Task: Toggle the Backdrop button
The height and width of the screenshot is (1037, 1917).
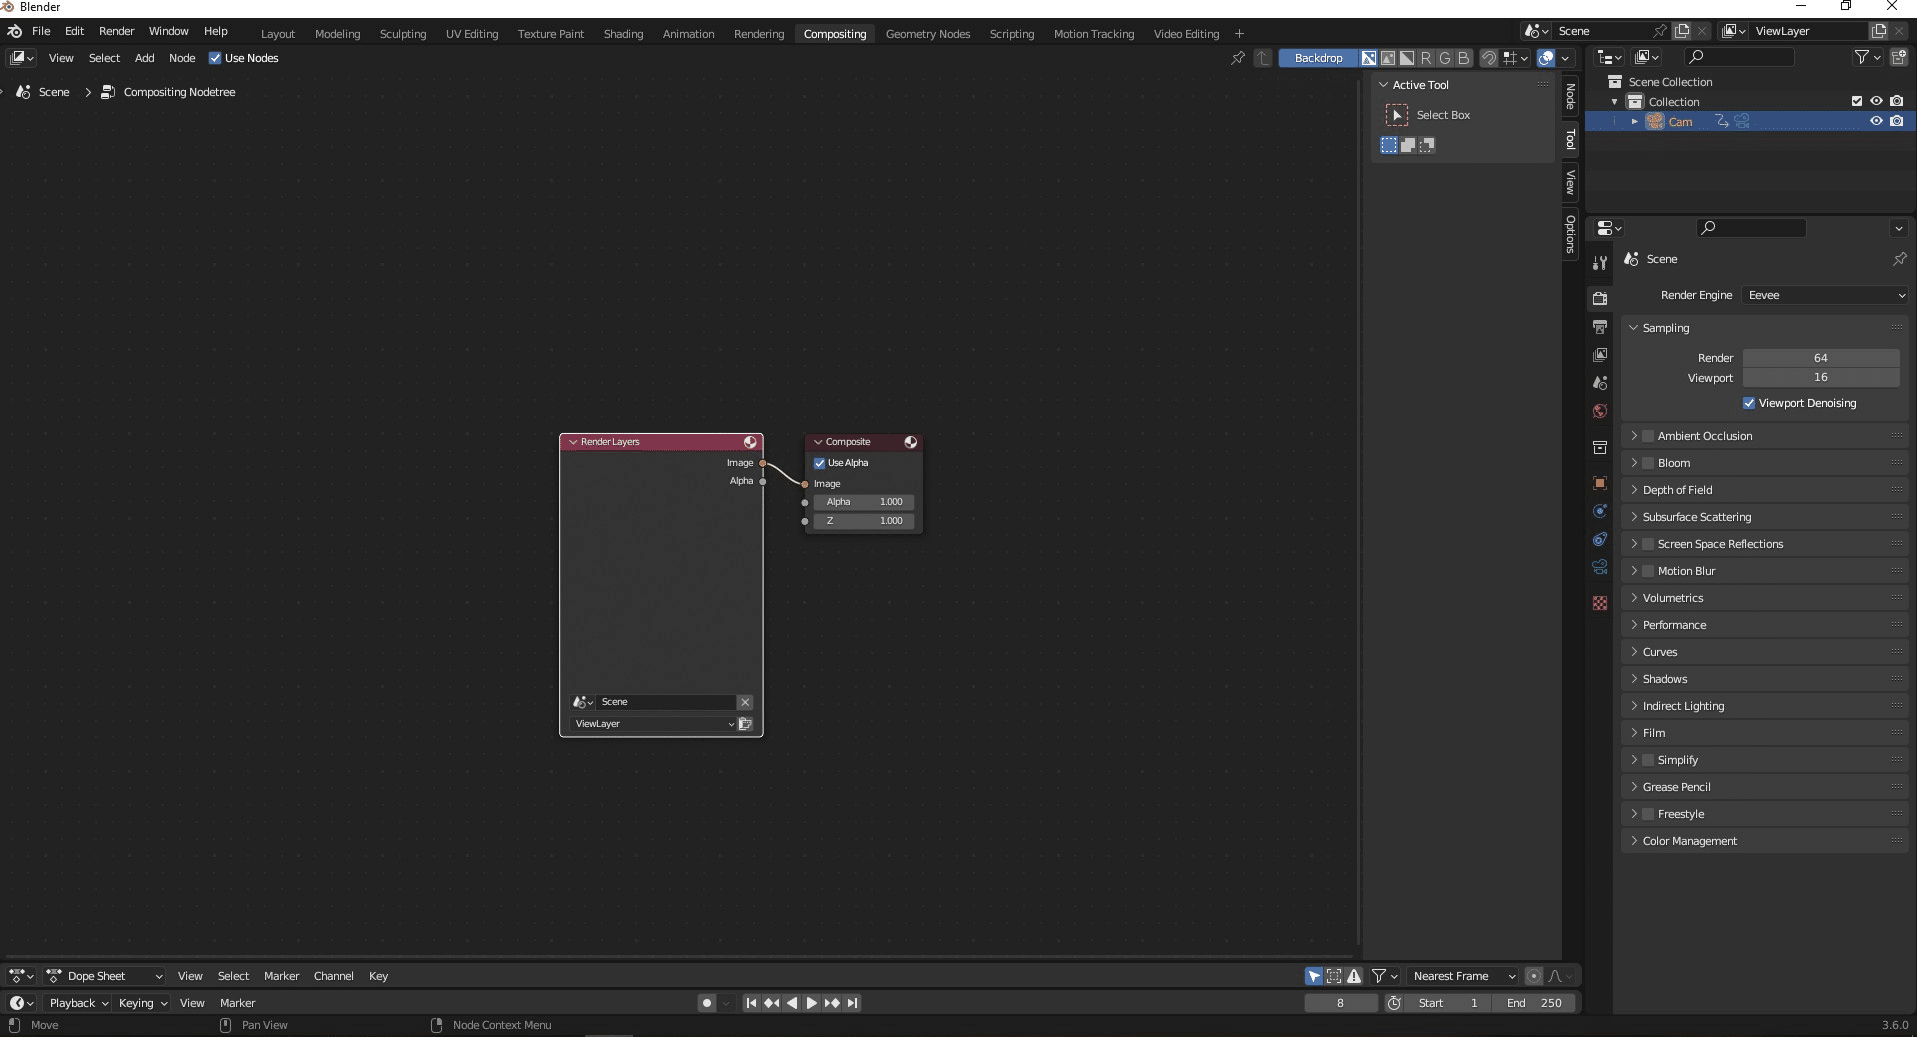Action: [1318, 58]
